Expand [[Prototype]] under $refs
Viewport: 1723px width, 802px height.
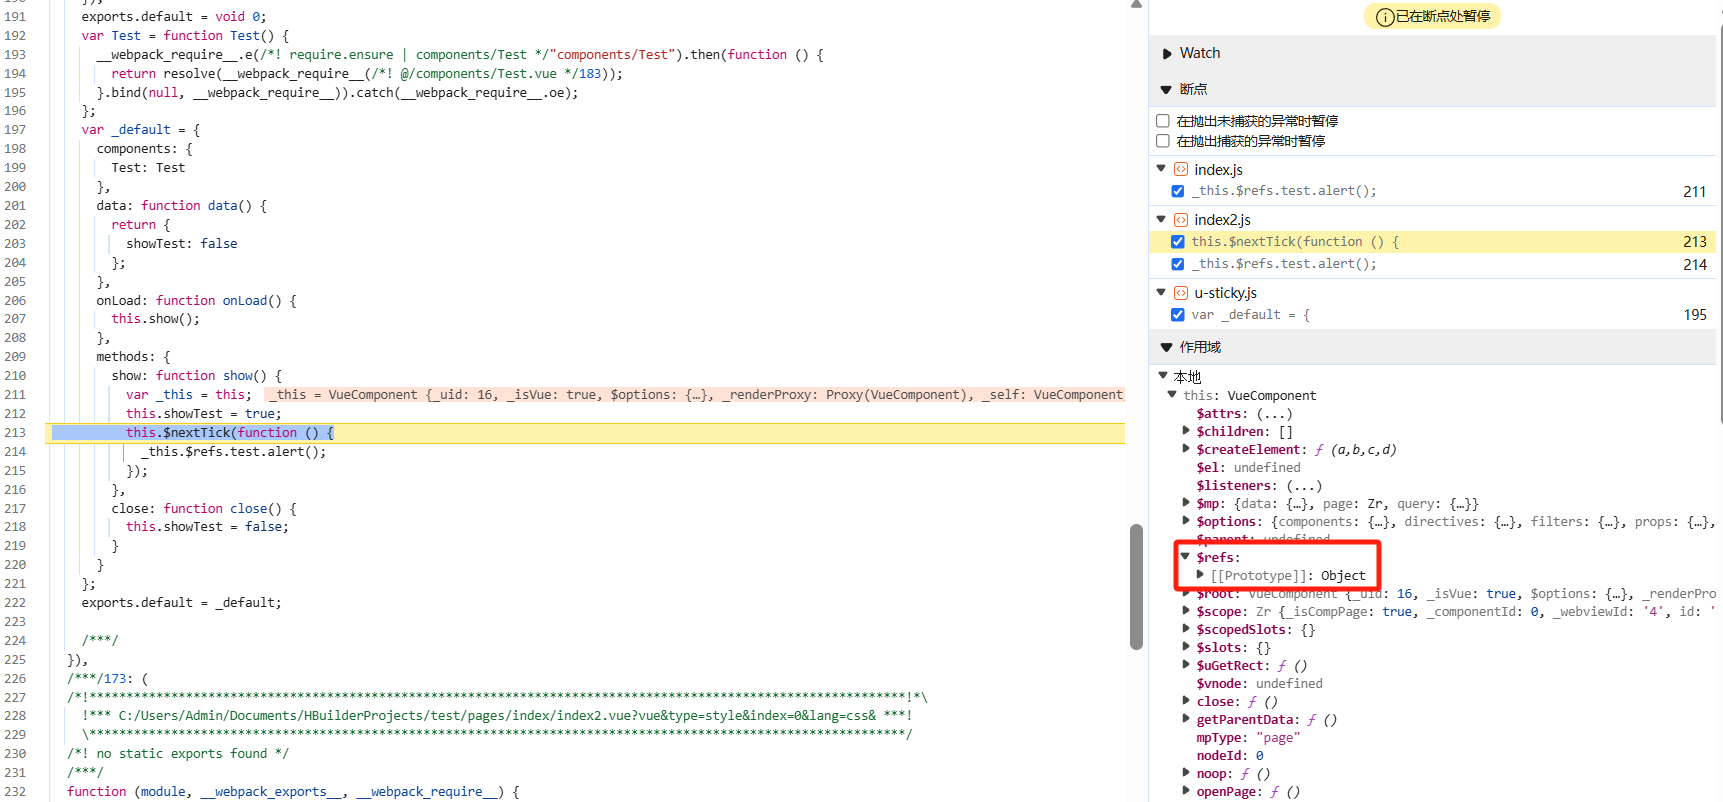click(1200, 575)
